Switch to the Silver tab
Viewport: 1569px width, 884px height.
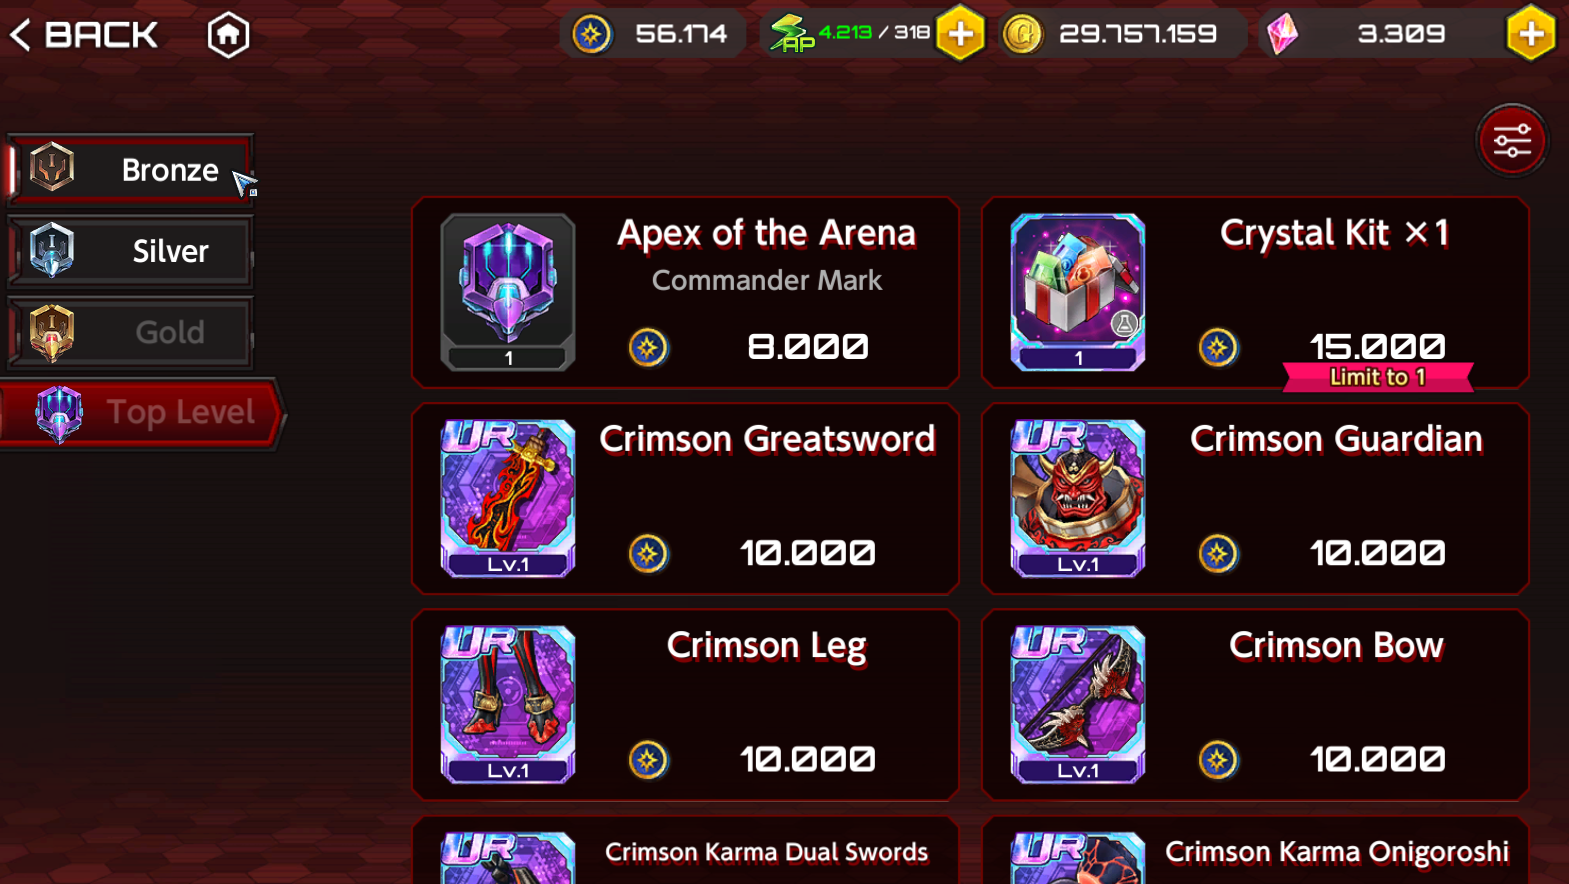tap(131, 251)
